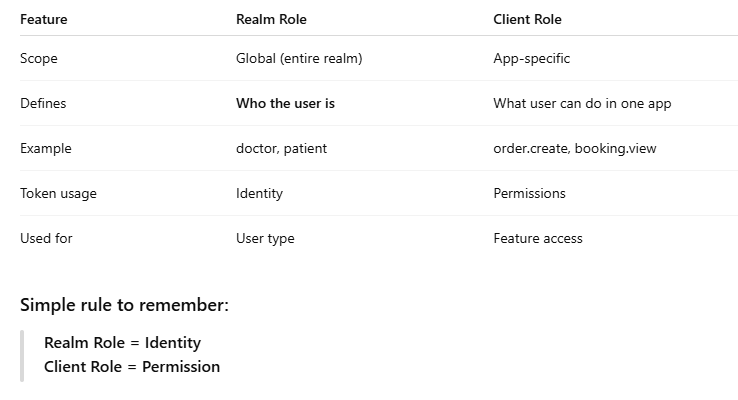Select the Example row label
This screenshot has width=738, height=400.
coord(46,149)
